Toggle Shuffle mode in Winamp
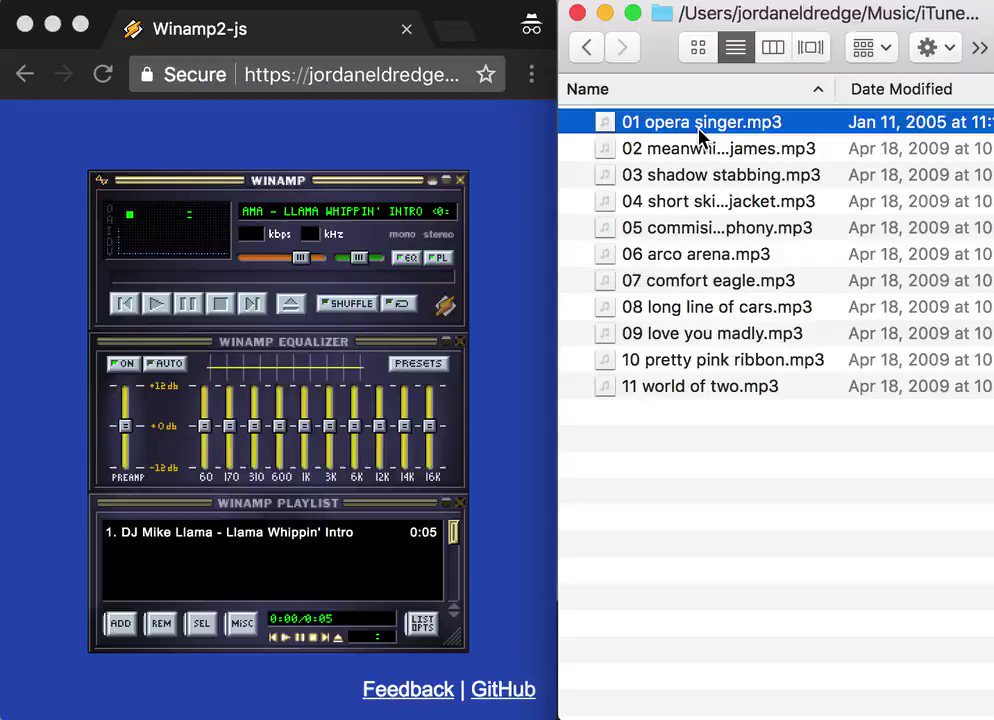This screenshot has width=994, height=720. pyautogui.click(x=347, y=304)
